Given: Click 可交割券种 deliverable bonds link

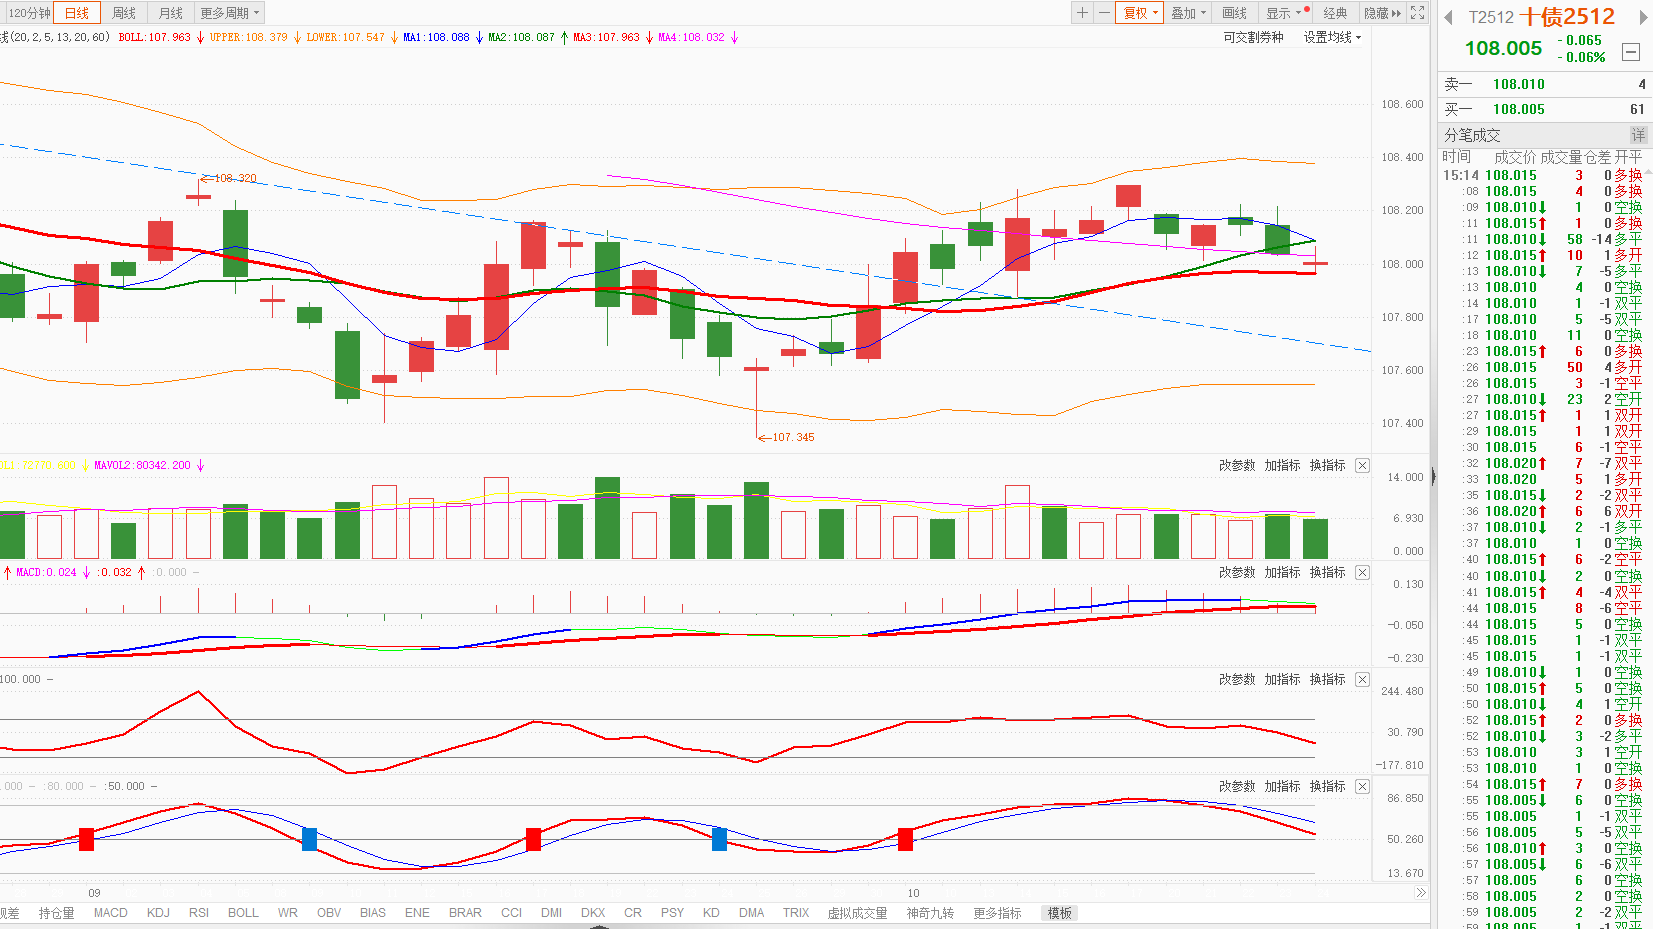Looking at the screenshot, I should pyautogui.click(x=1253, y=37).
